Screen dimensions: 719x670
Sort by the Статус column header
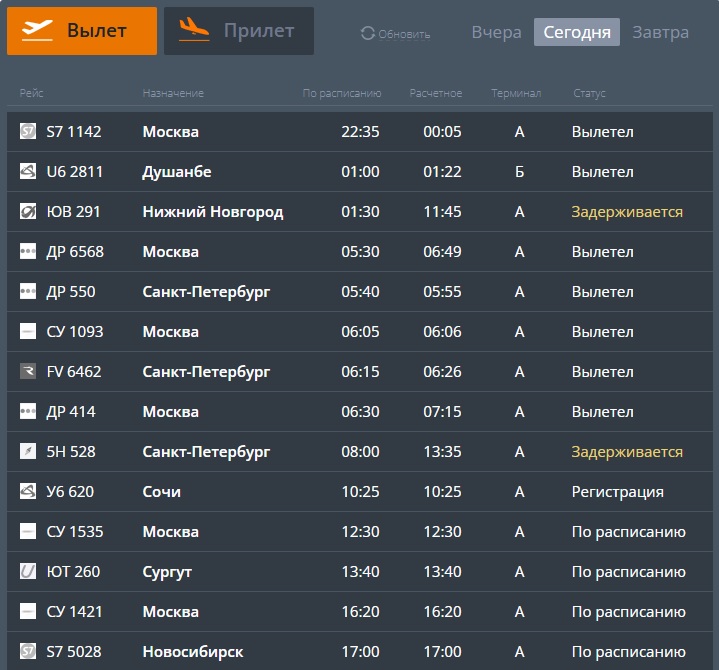[589, 94]
